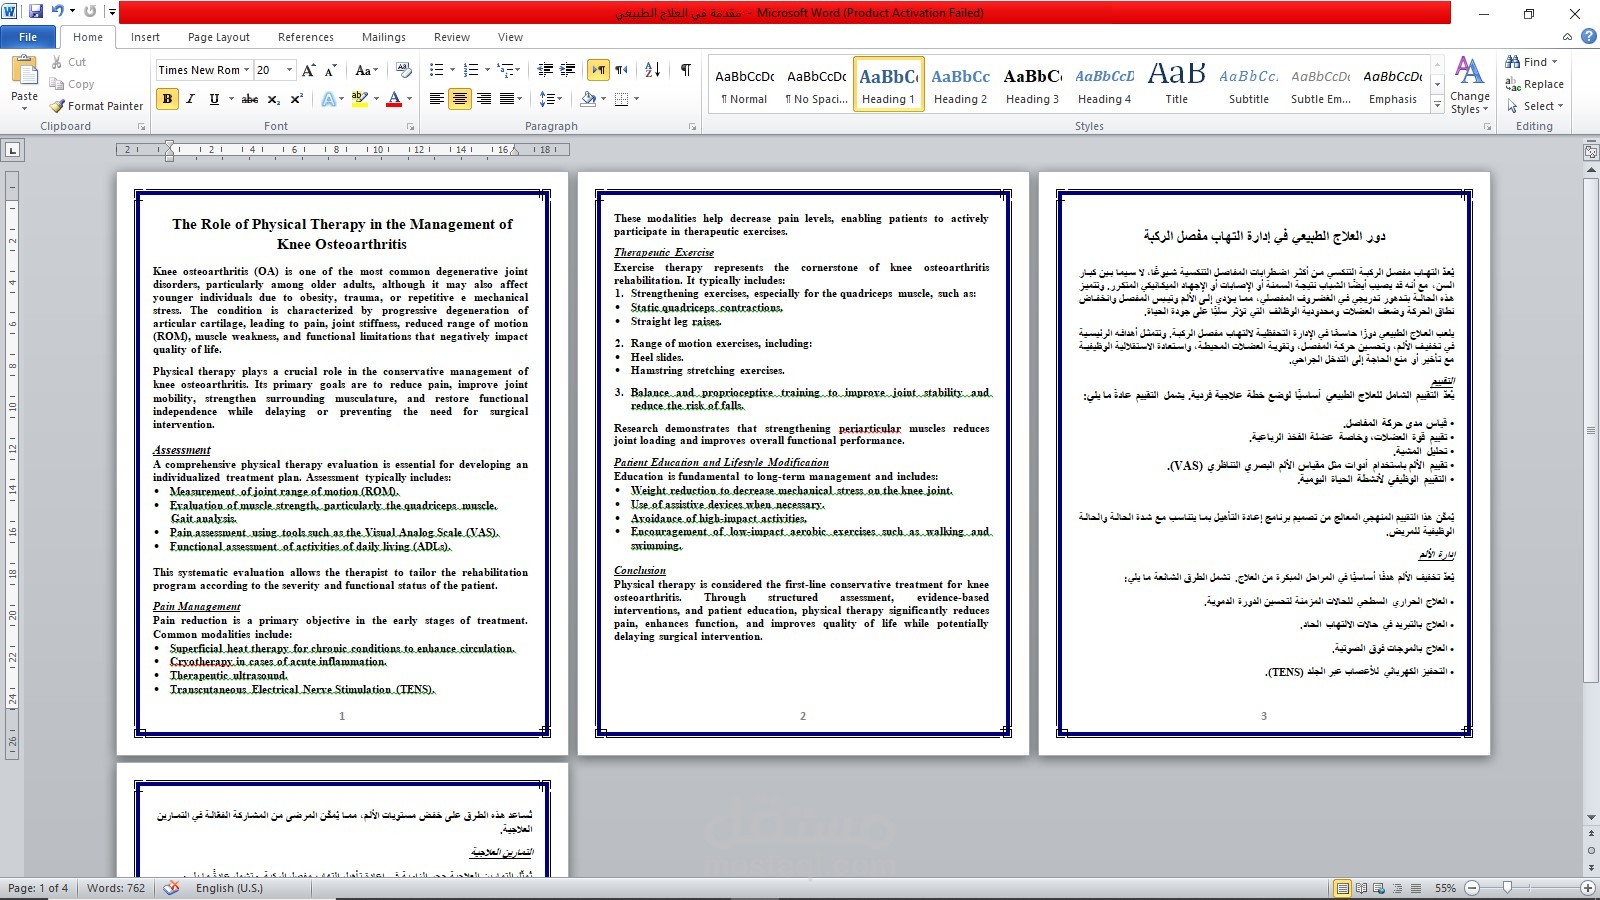Toggle show paragraph marks
The height and width of the screenshot is (900, 1600).
pyautogui.click(x=685, y=70)
